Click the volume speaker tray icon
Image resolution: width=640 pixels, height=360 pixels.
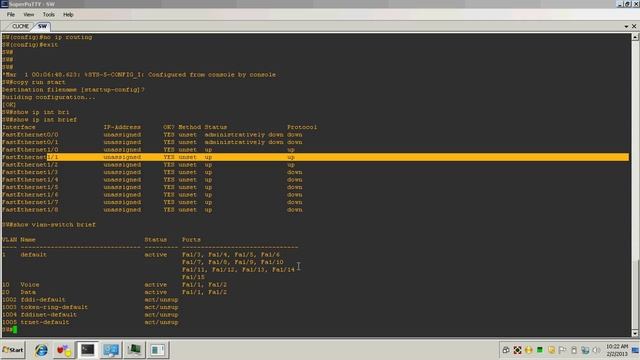point(596,350)
